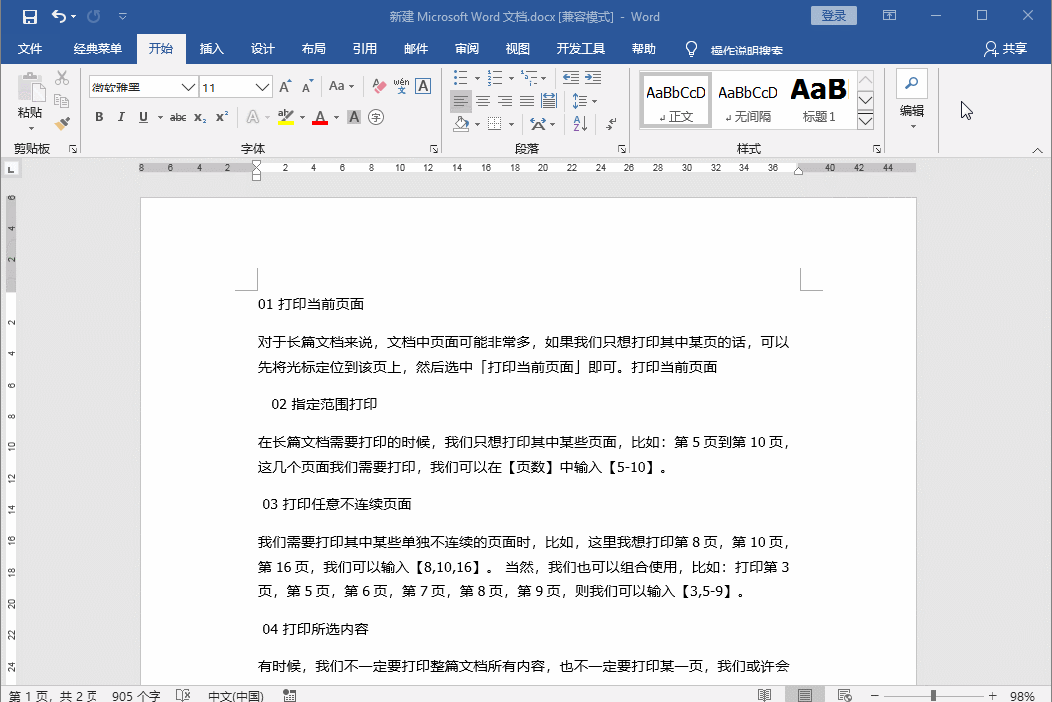Toggle show/hide paragraph marks

611,125
